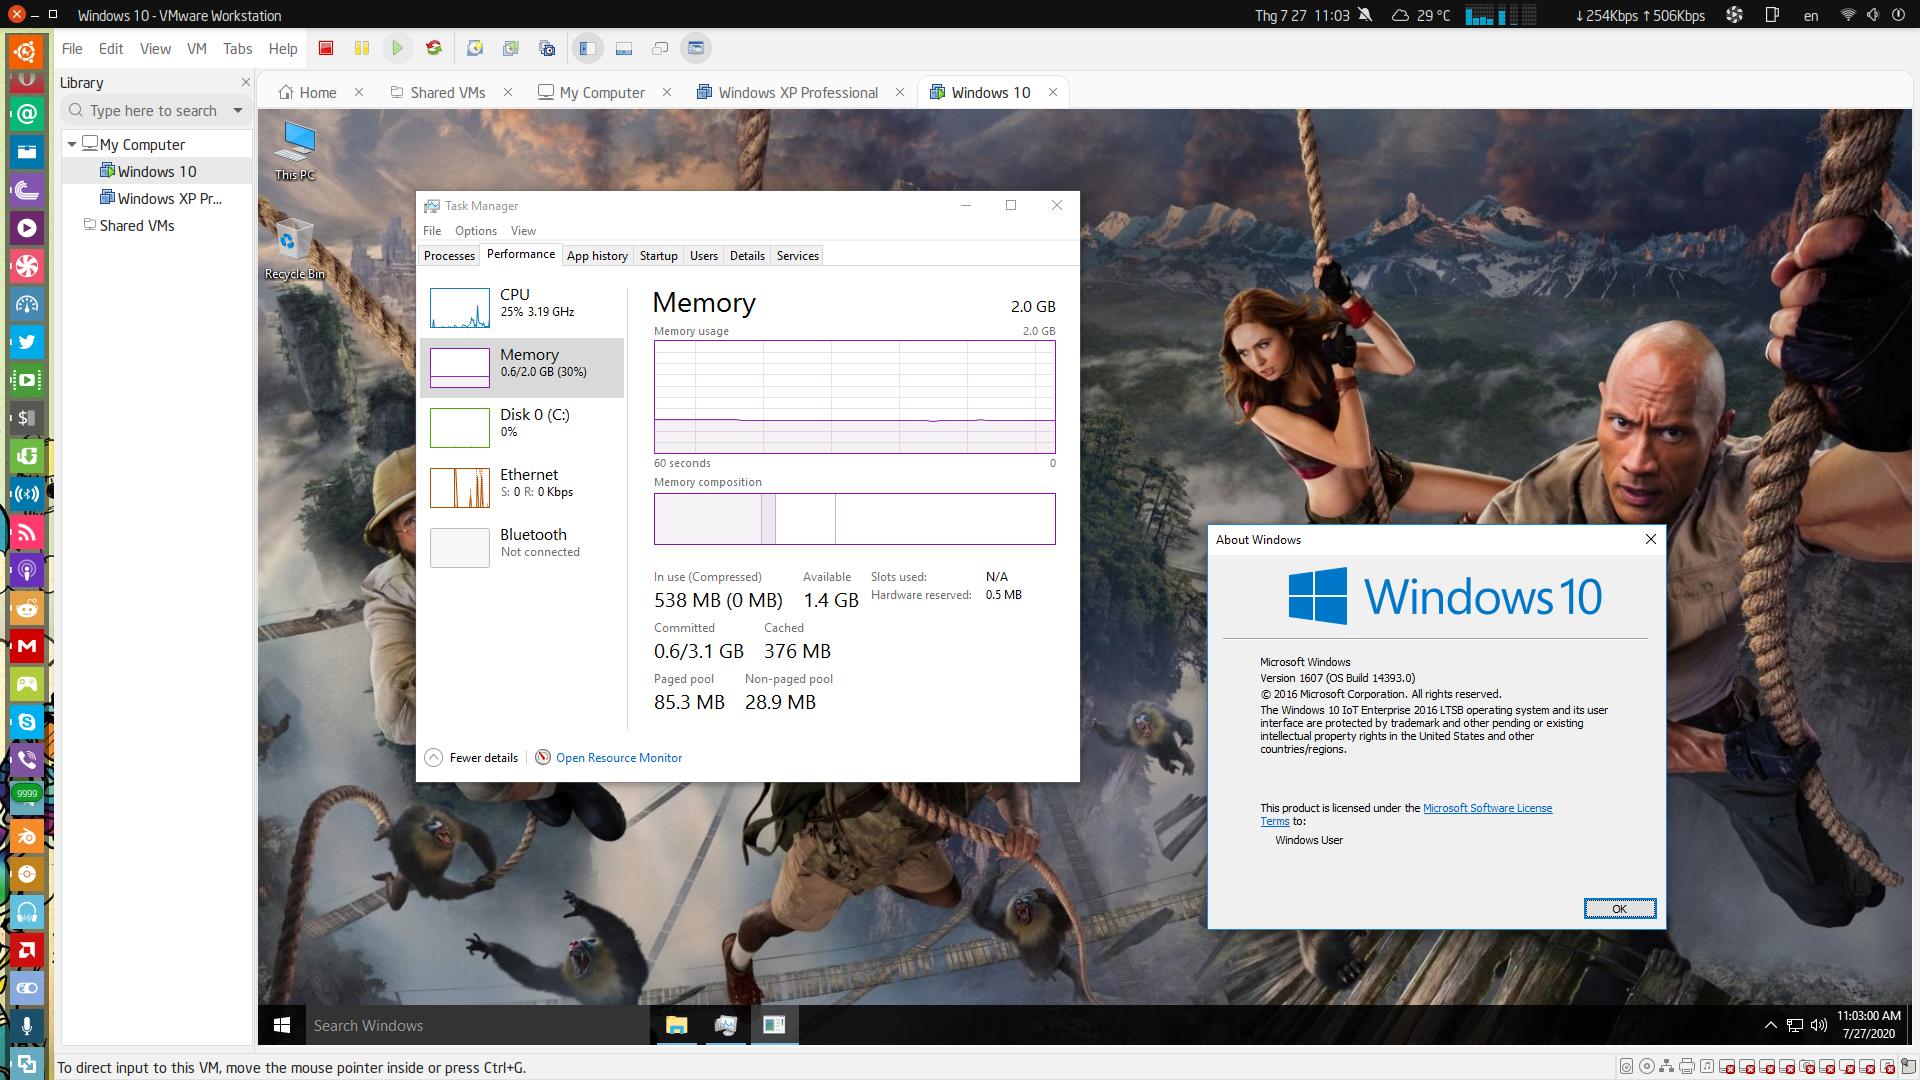Open the host power menu icon

coord(1898,15)
